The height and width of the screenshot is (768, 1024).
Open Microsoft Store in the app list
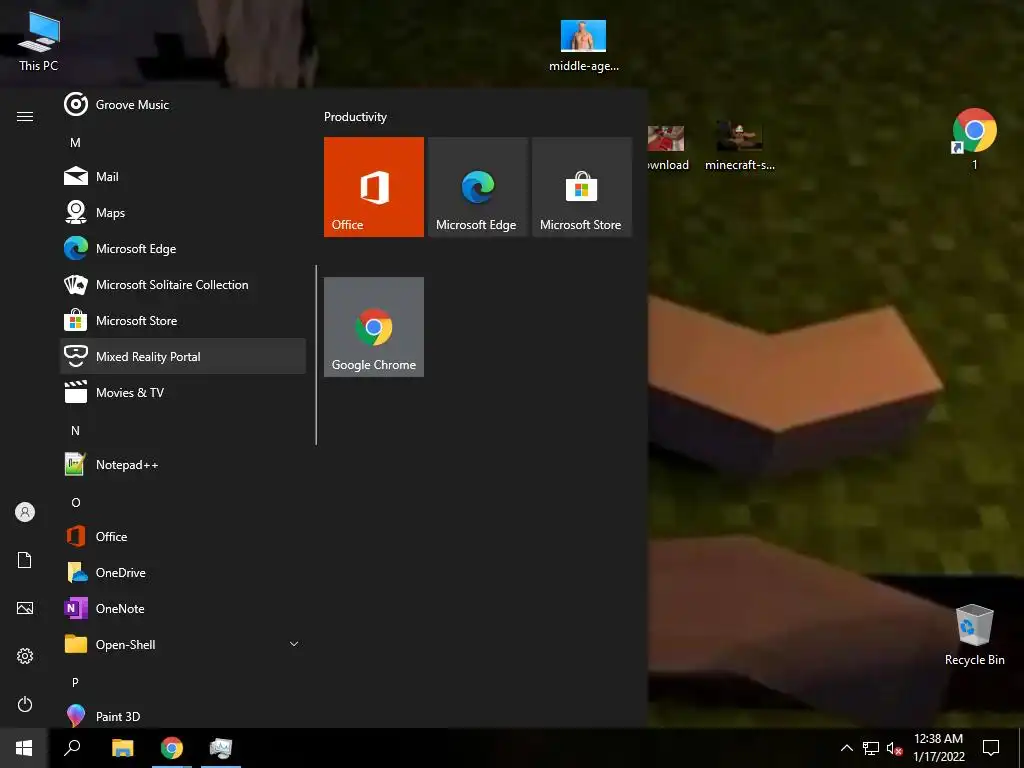[x=183, y=320]
